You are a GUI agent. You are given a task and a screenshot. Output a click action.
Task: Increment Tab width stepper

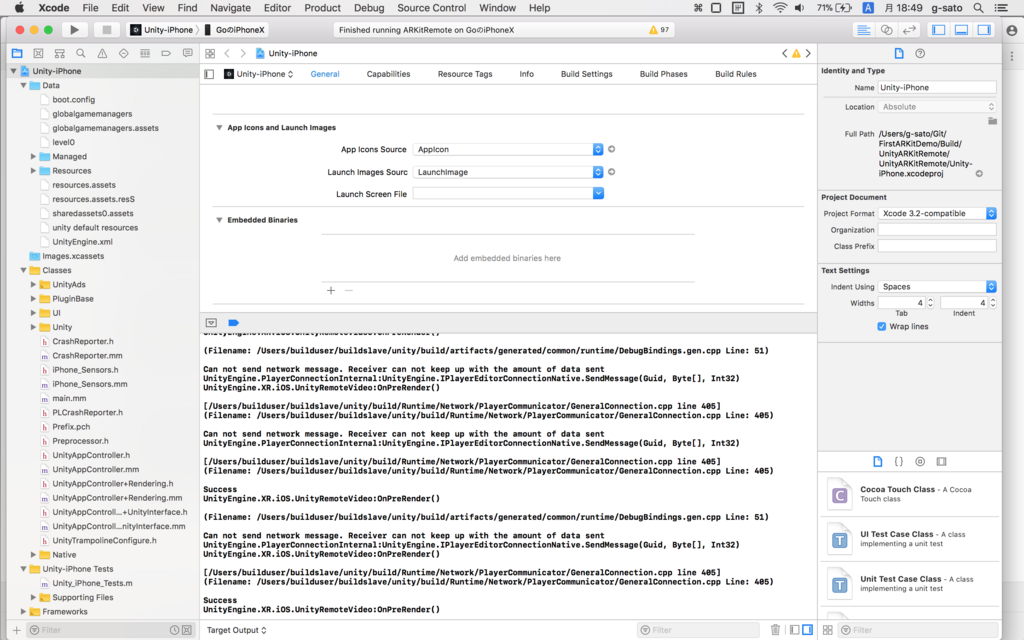click(931, 300)
